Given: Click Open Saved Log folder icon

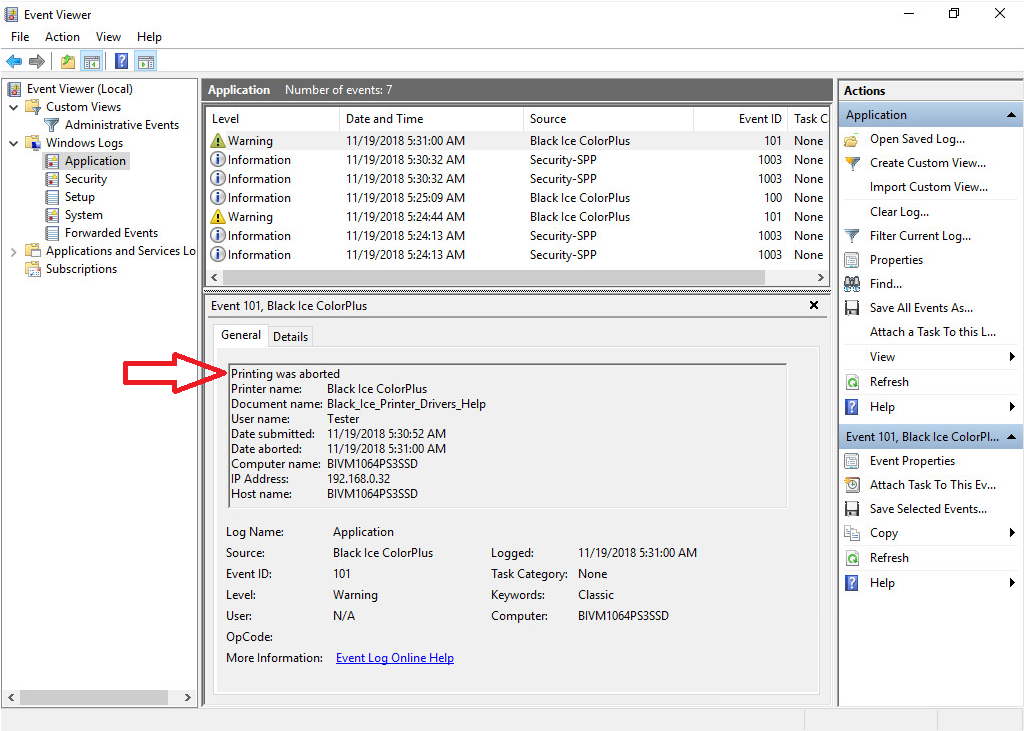Looking at the screenshot, I should coord(852,139).
